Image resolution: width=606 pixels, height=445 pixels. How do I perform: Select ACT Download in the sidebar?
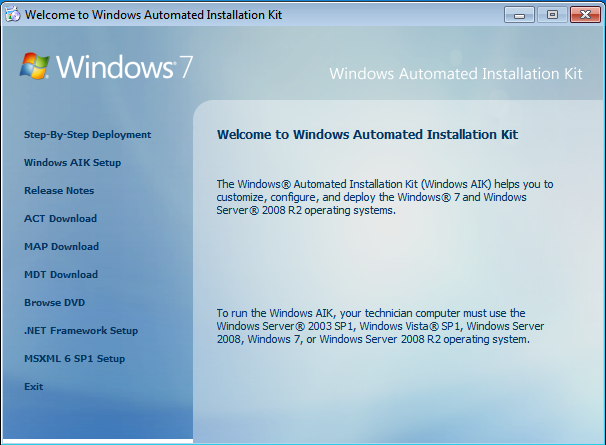pos(60,218)
